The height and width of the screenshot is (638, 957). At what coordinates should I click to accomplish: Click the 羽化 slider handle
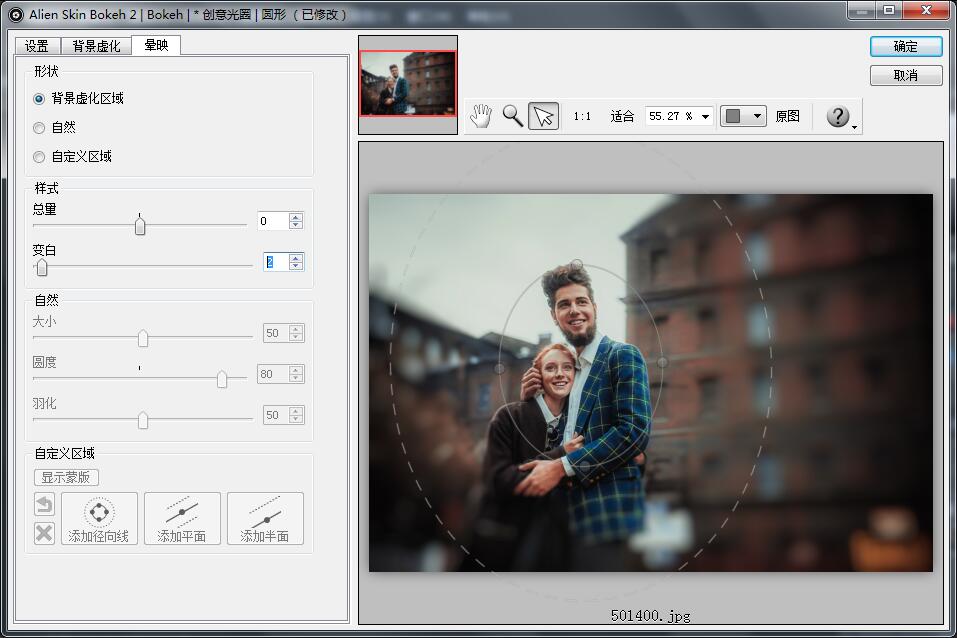143,420
